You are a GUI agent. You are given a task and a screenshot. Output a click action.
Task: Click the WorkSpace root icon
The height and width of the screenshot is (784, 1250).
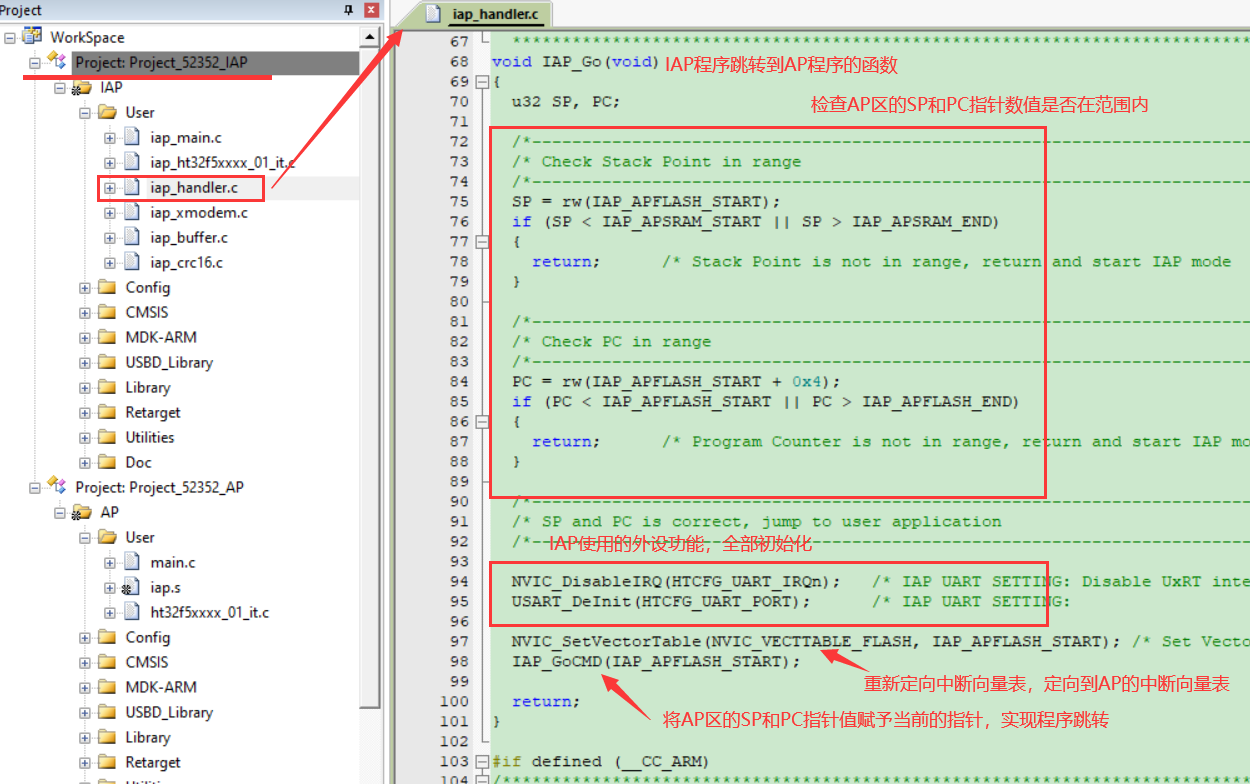(34, 37)
